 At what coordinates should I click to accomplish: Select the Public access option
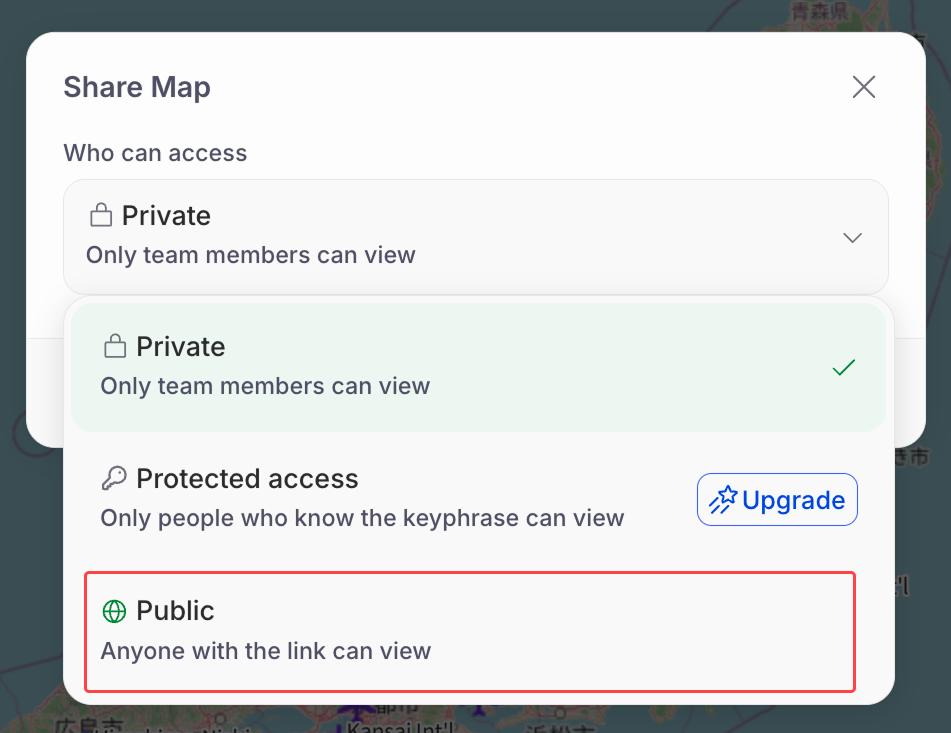470,631
